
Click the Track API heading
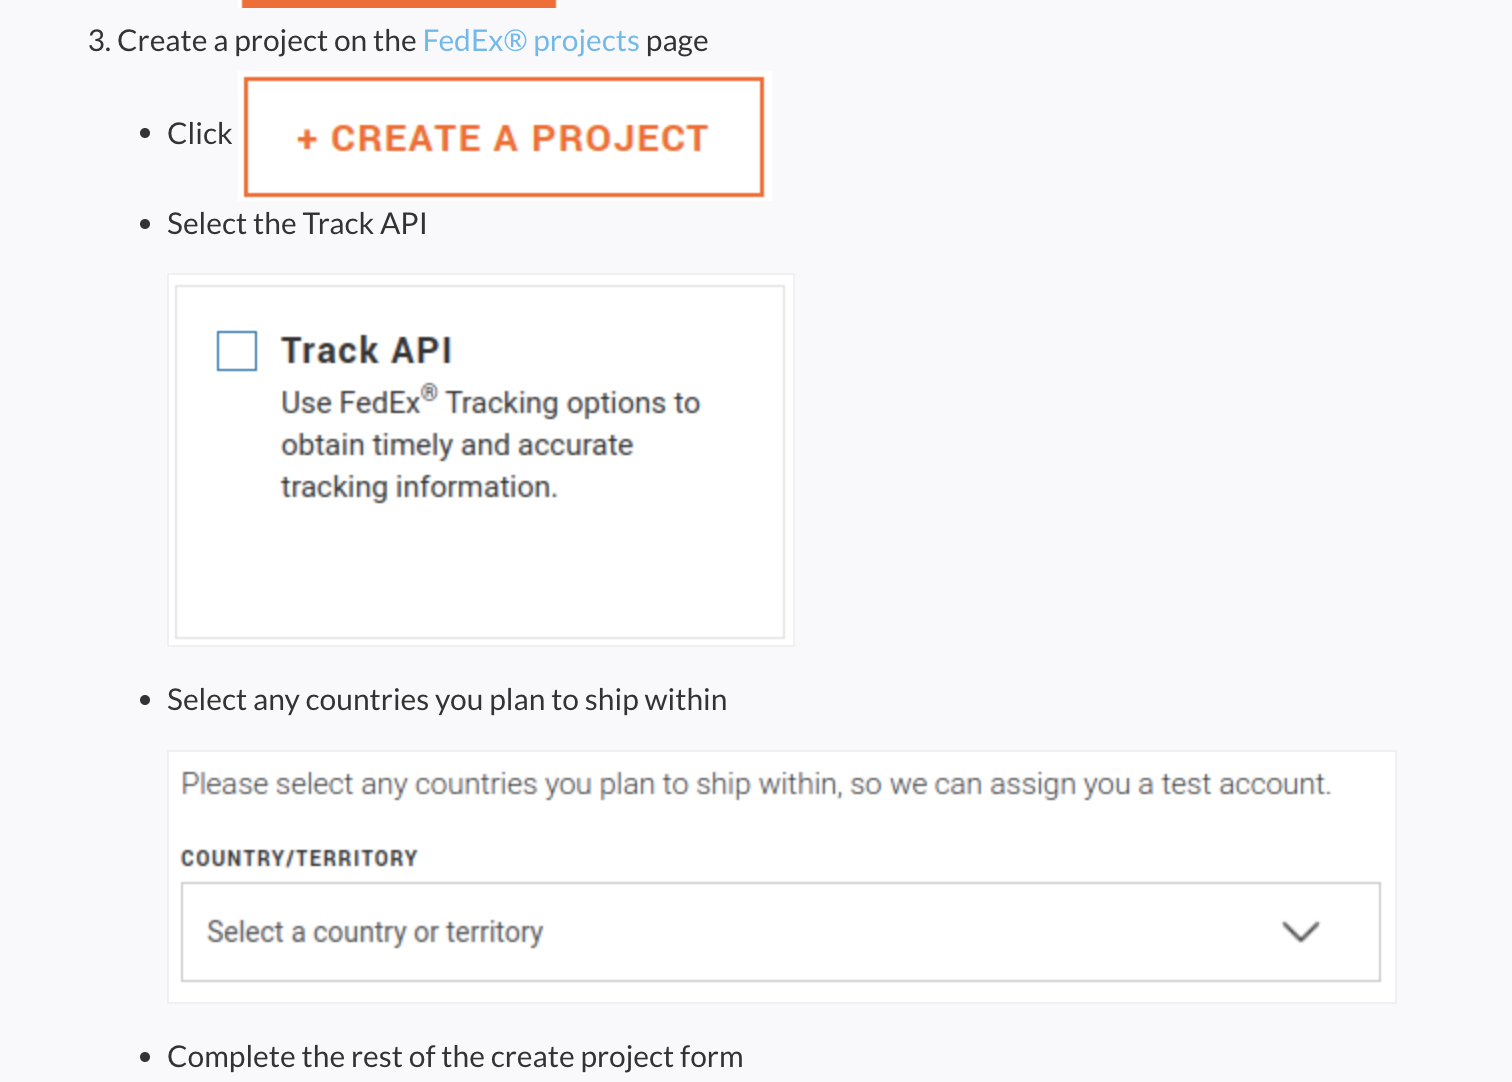(366, 351)
